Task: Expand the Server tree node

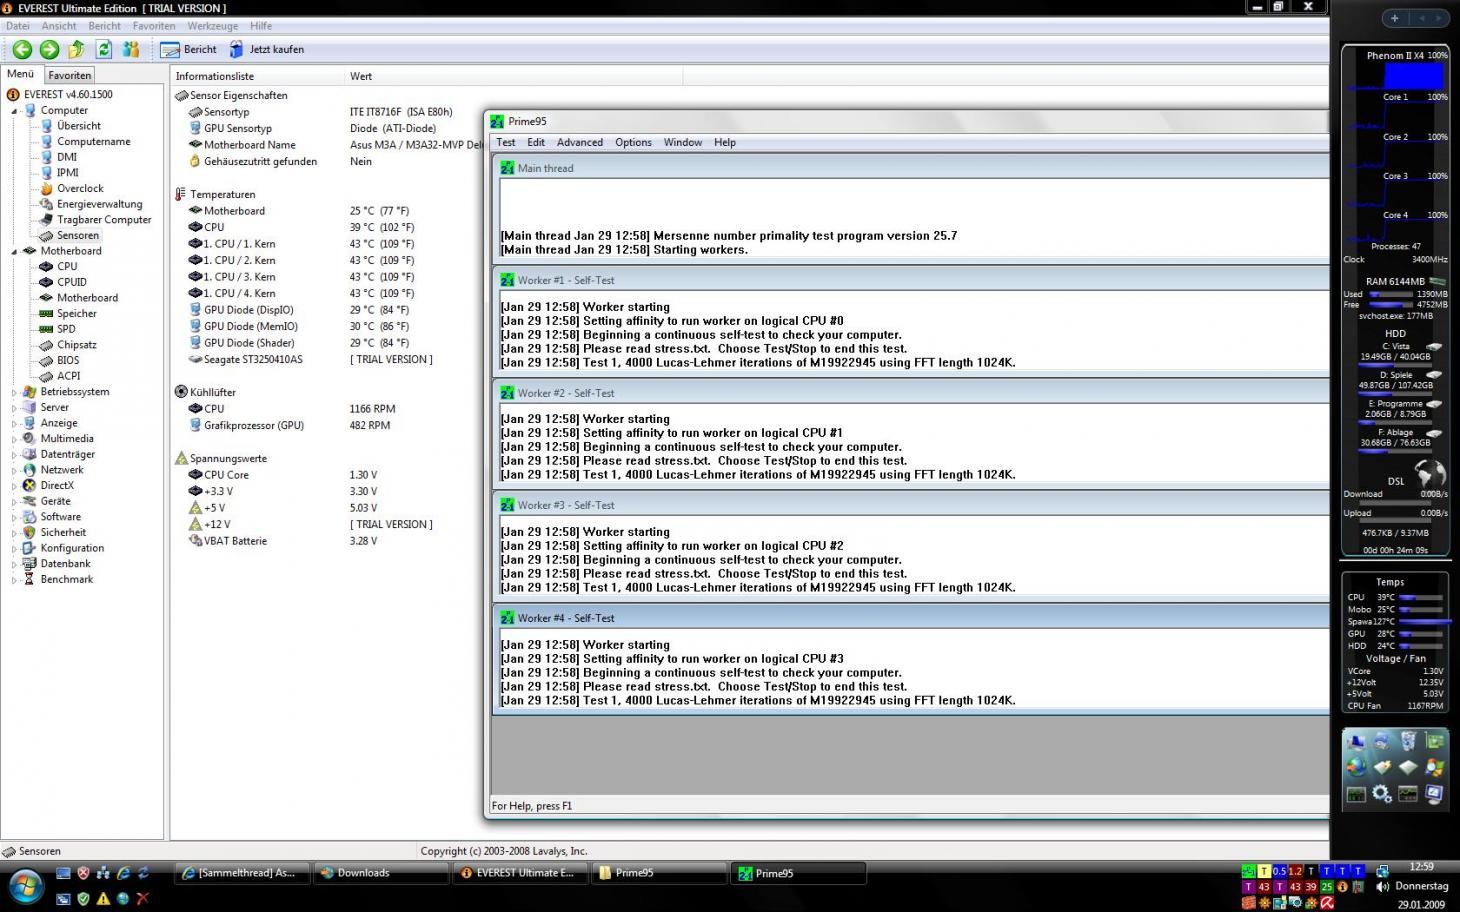Action: pyautogui.click(x=15, y=408)
